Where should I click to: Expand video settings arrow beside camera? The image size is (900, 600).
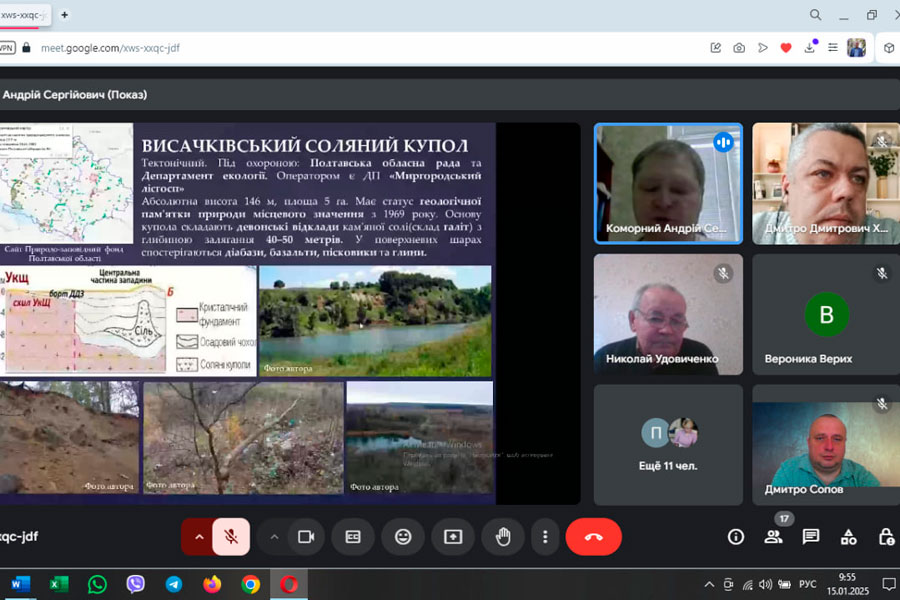pyautogui.click(x=274, y=537)
